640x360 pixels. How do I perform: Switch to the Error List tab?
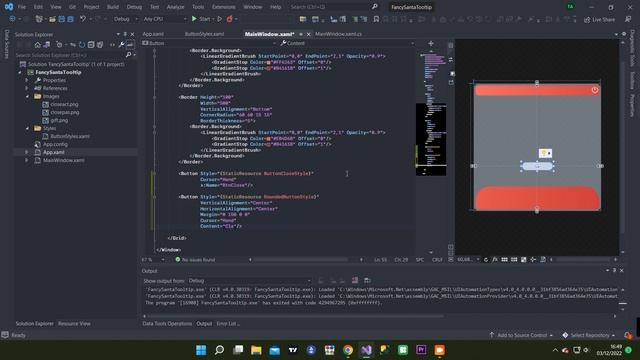tap(228, 324)
